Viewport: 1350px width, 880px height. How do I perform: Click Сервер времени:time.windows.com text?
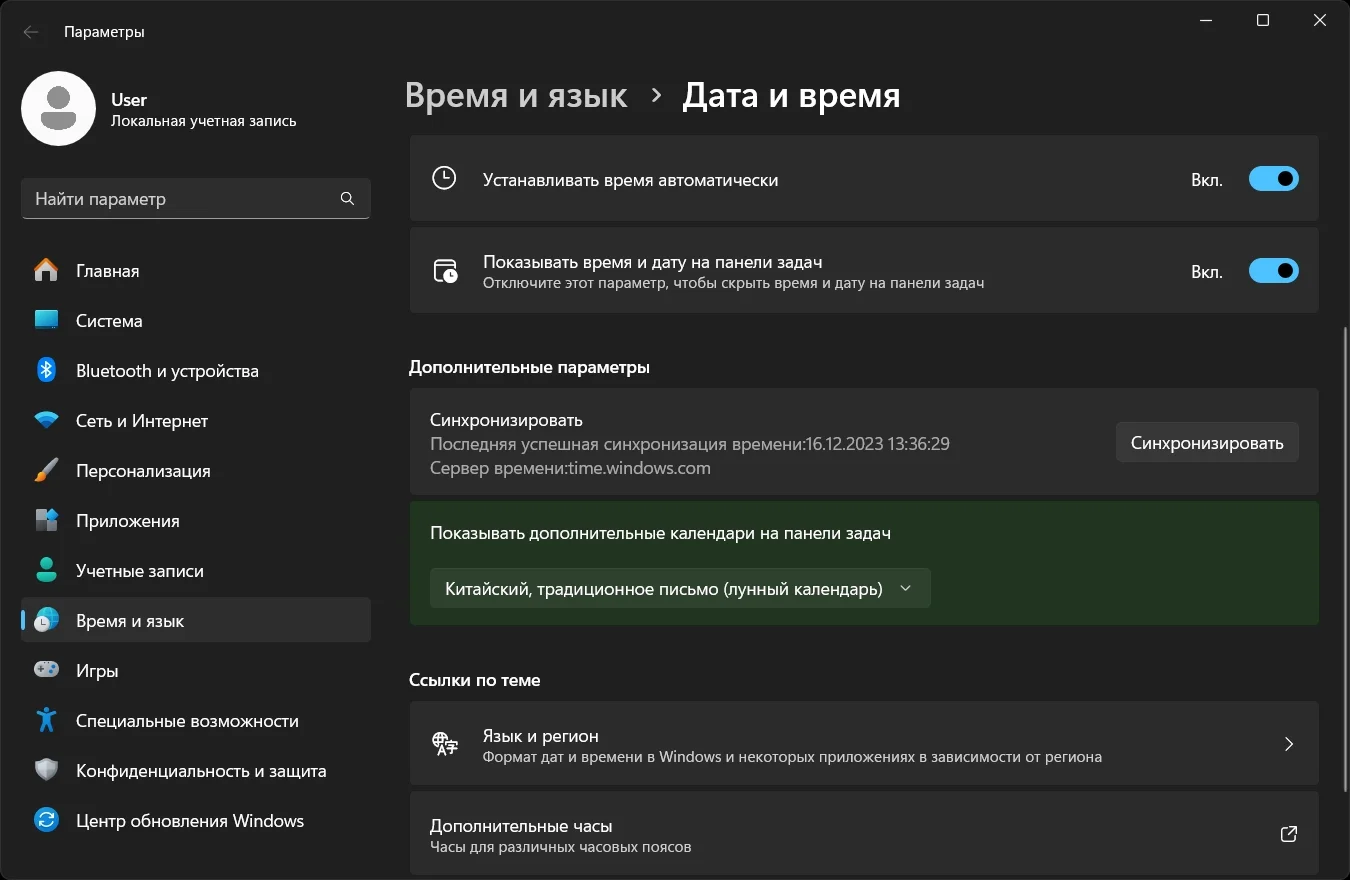pos(570,468)
